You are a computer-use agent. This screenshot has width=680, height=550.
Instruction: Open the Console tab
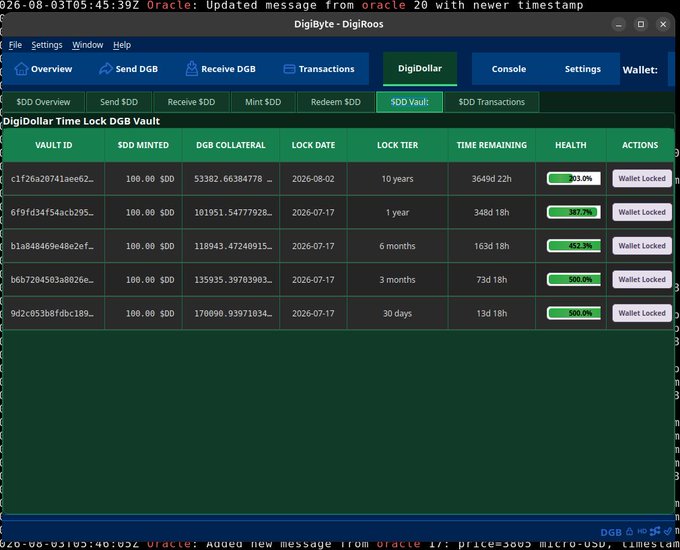[x=509, y=69]
